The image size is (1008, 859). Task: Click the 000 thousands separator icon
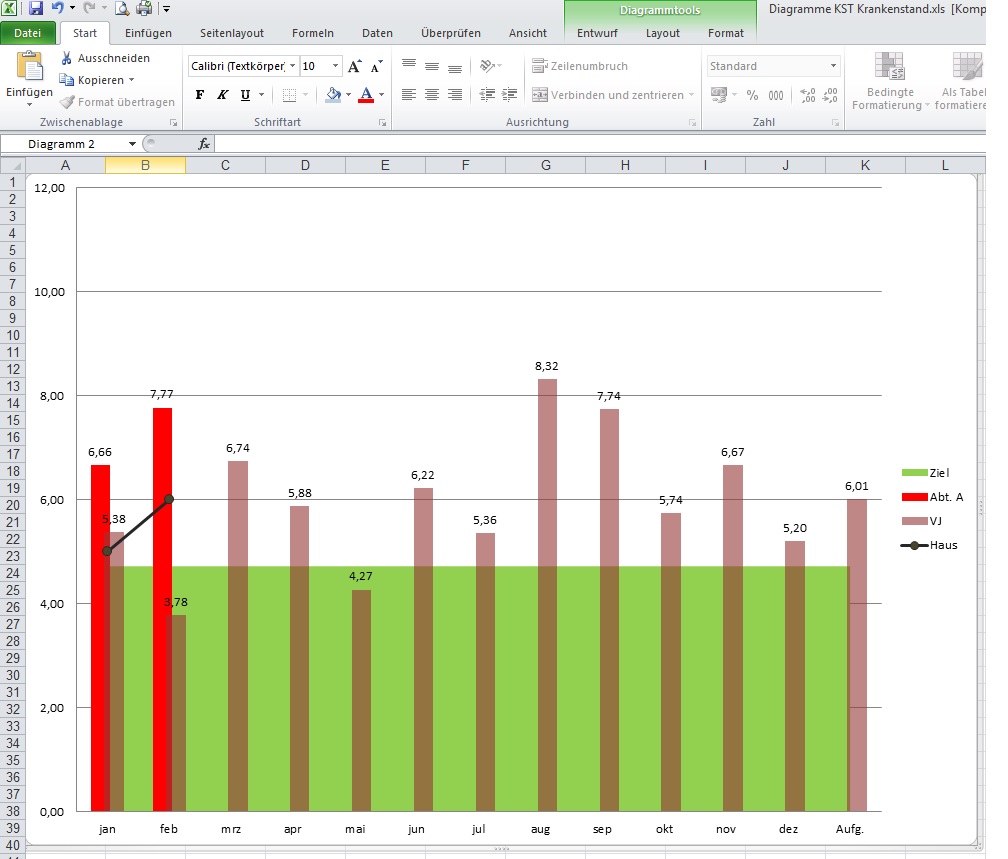pyautogui.click(x=777, y=94)
